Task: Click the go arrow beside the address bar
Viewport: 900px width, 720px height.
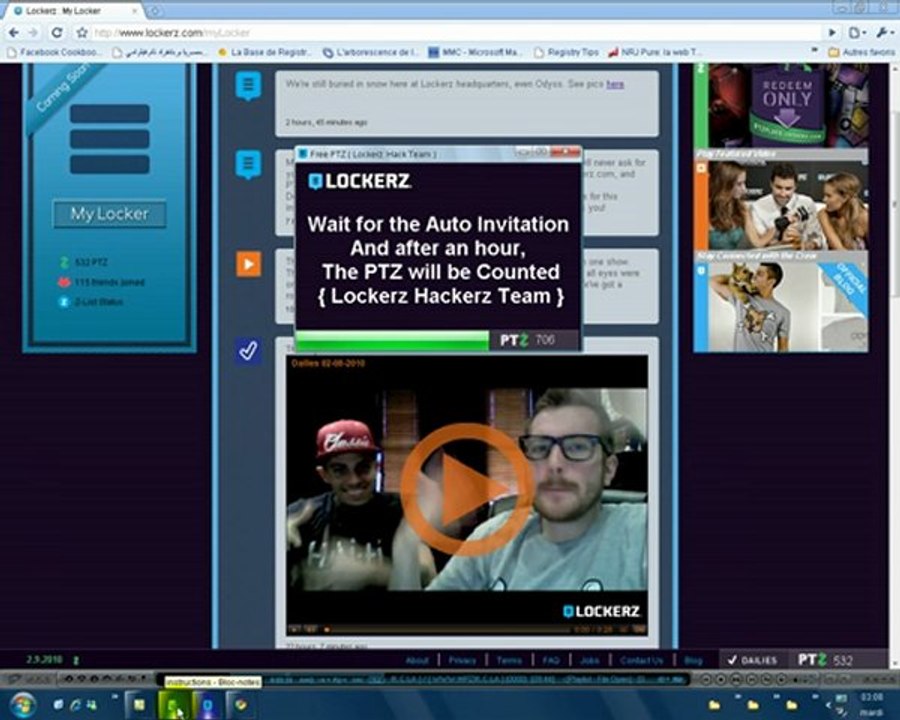Action: pos(832,33)
